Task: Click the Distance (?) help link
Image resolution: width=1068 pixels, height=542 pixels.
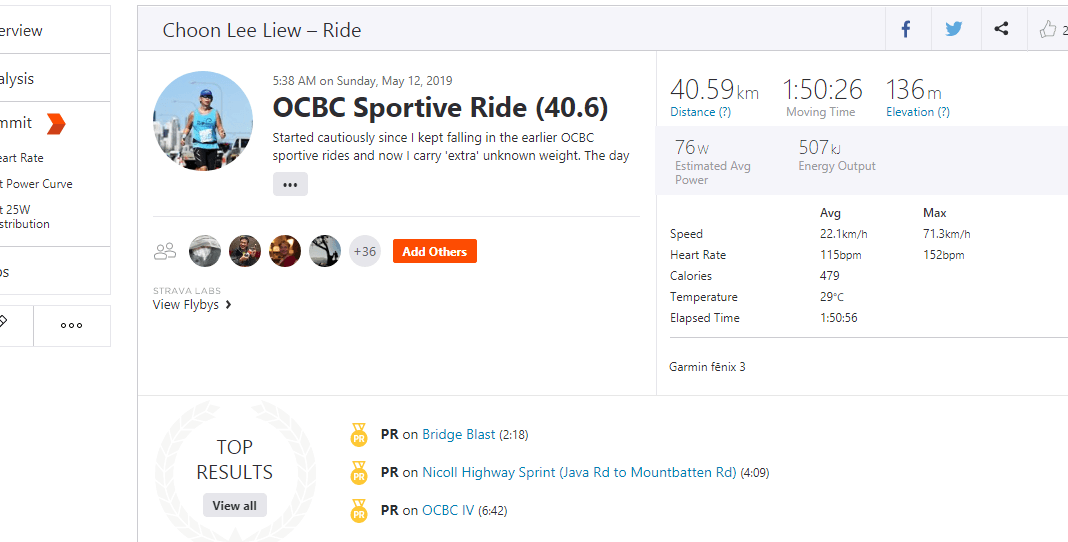Action: (x=700, y=112)
